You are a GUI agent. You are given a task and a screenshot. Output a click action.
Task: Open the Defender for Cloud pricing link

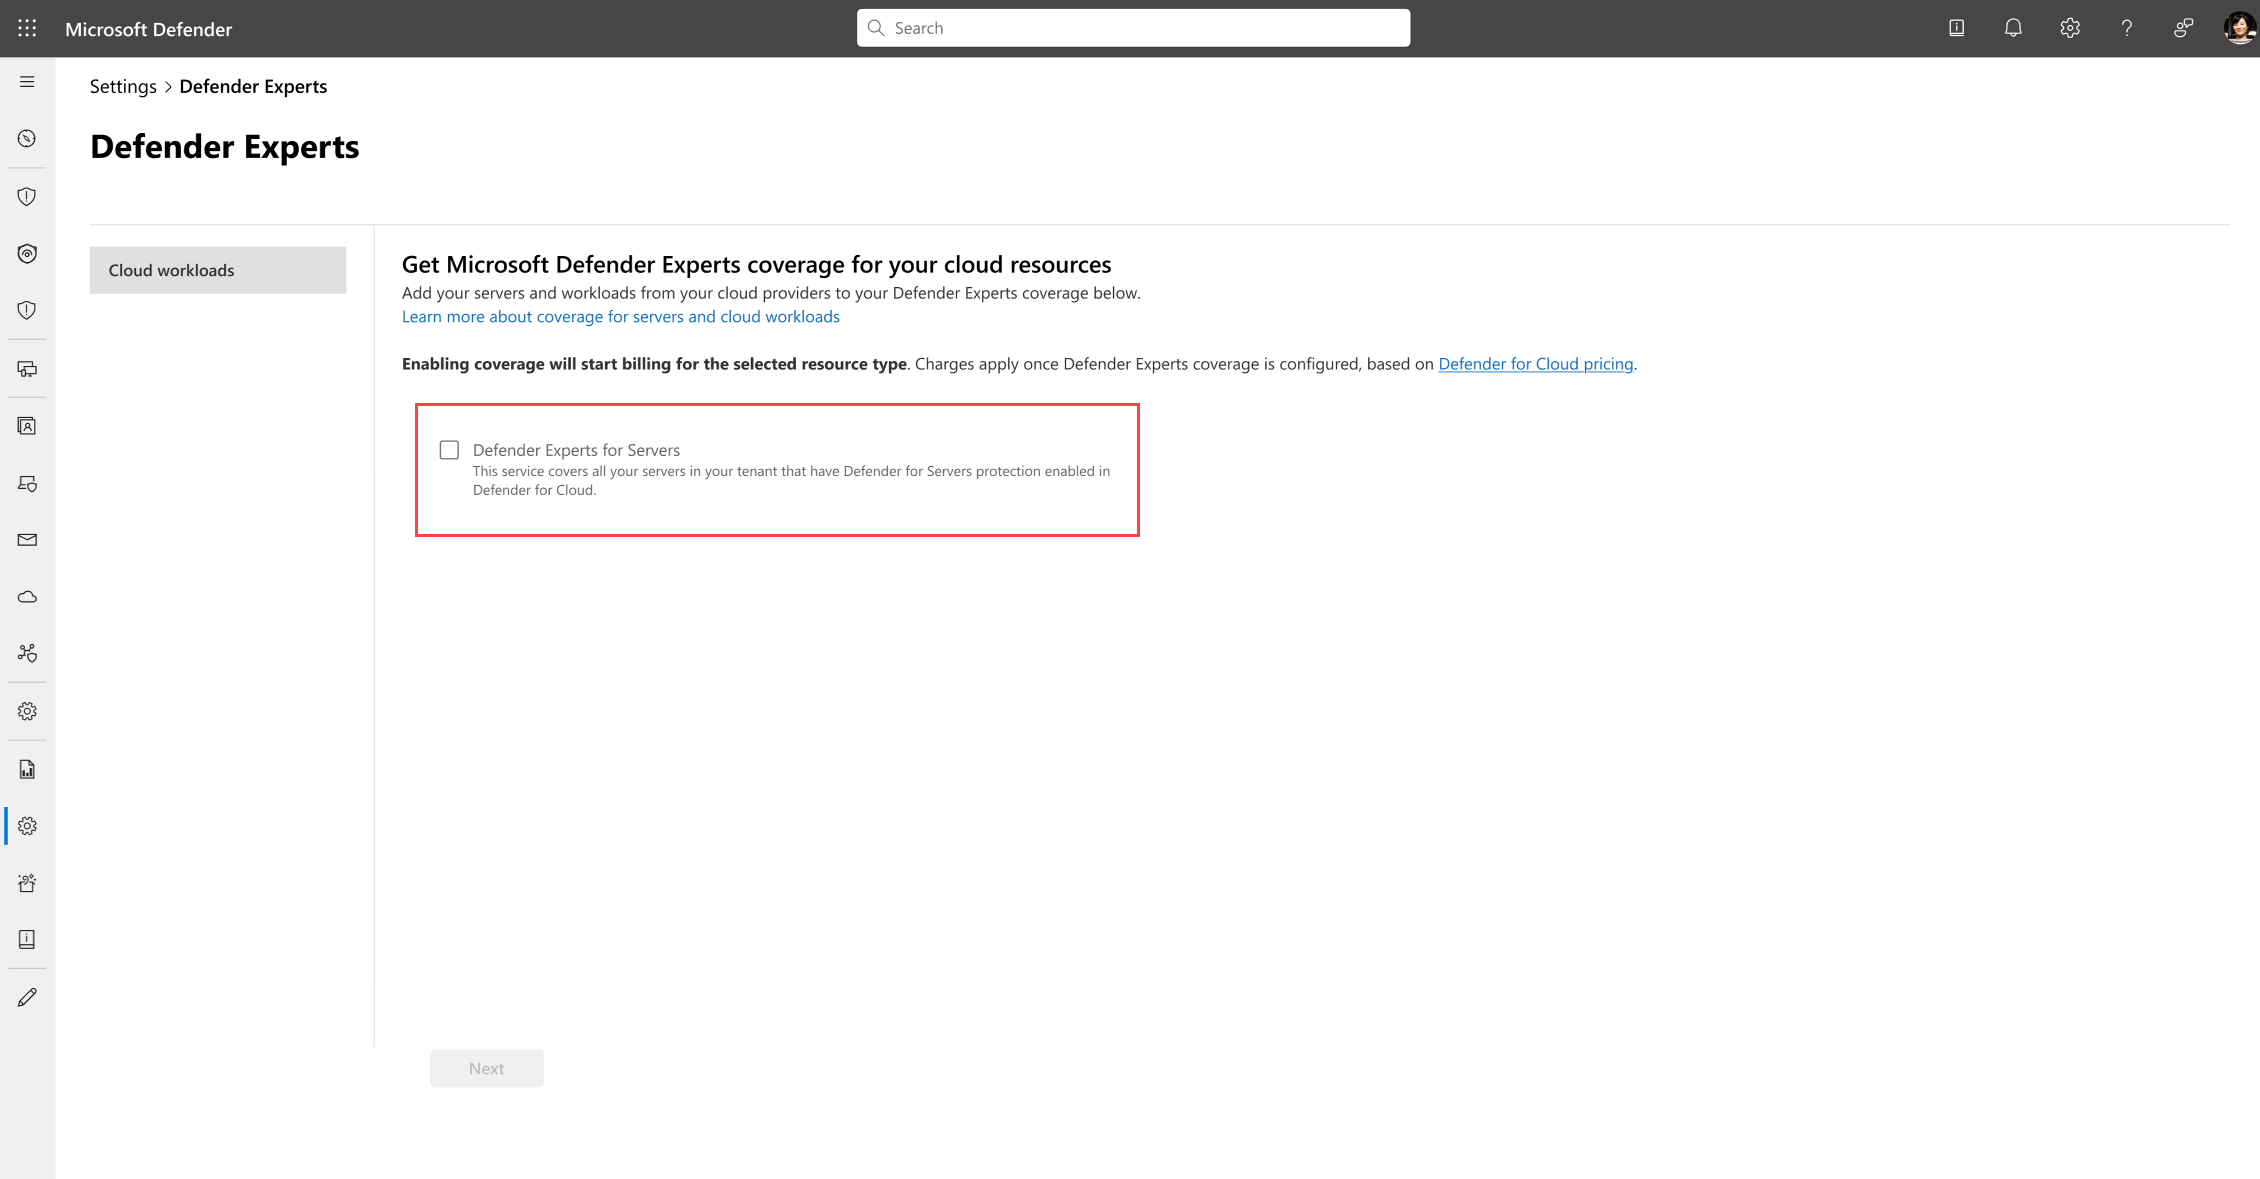[x=1536, y=364]
